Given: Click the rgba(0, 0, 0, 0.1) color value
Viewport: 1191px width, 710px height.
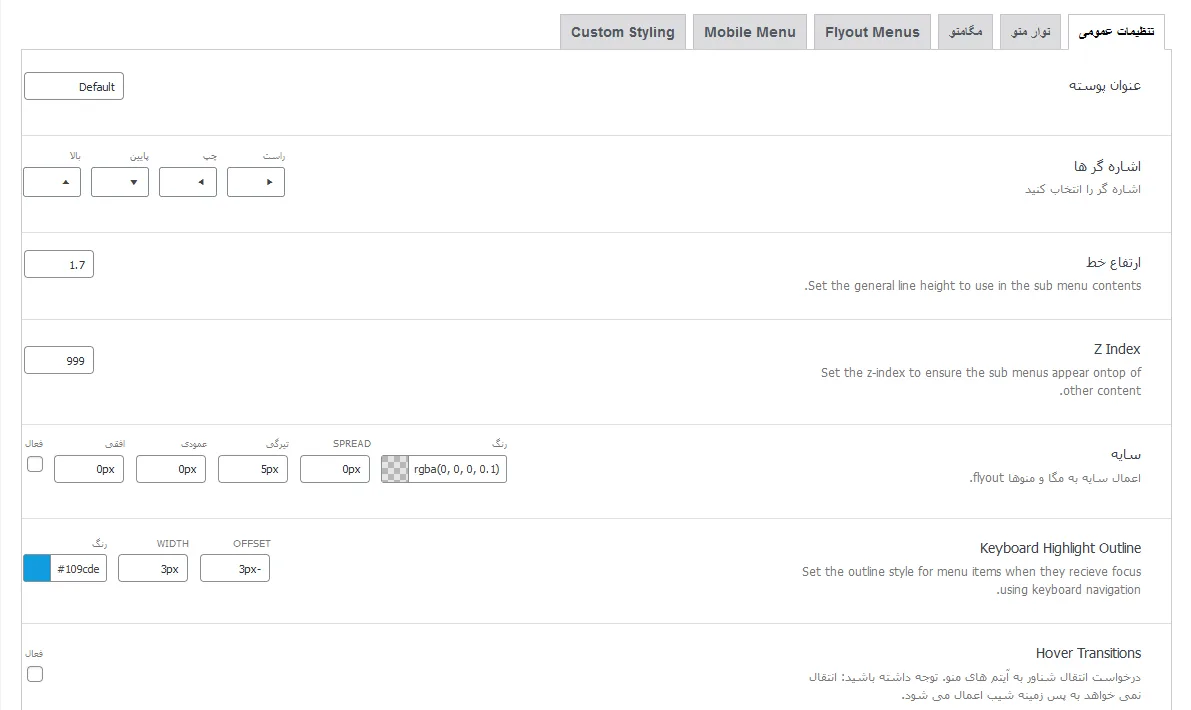Looking at the screenshot, I should pos(457,469).
